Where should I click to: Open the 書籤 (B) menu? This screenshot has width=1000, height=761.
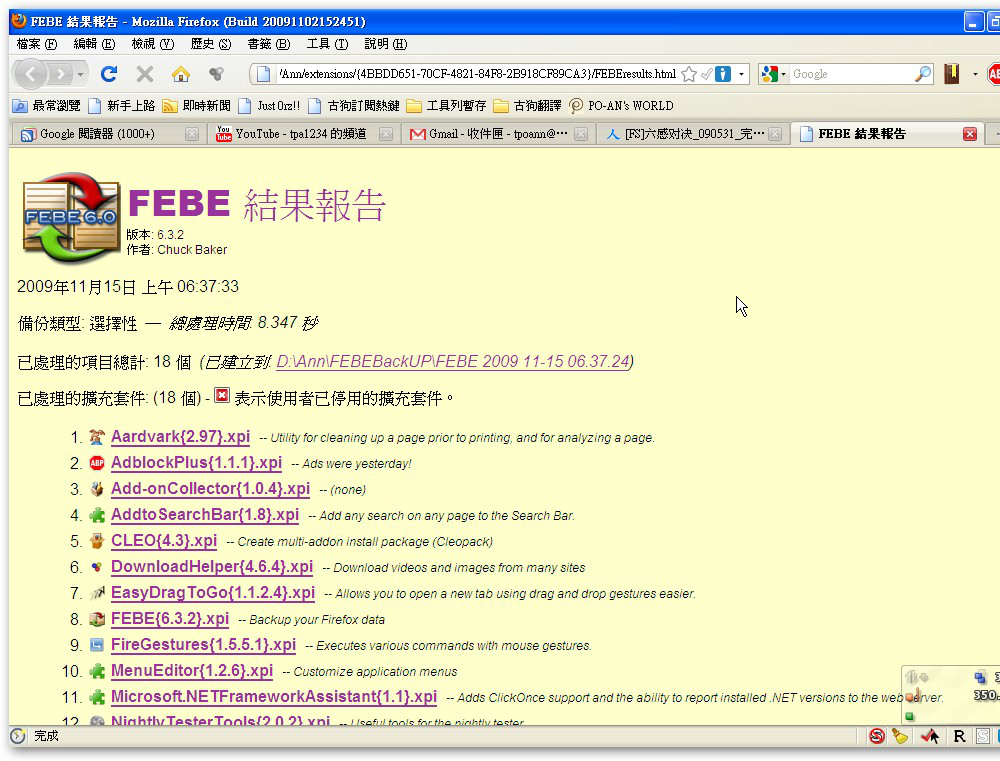268,44
